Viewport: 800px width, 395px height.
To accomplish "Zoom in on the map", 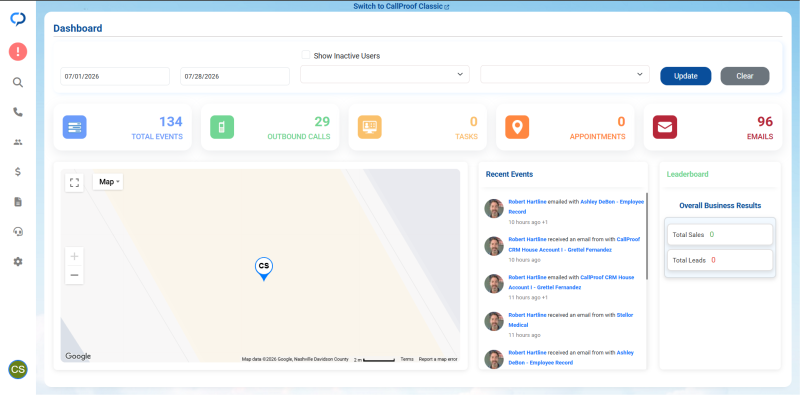I will 74,256.
